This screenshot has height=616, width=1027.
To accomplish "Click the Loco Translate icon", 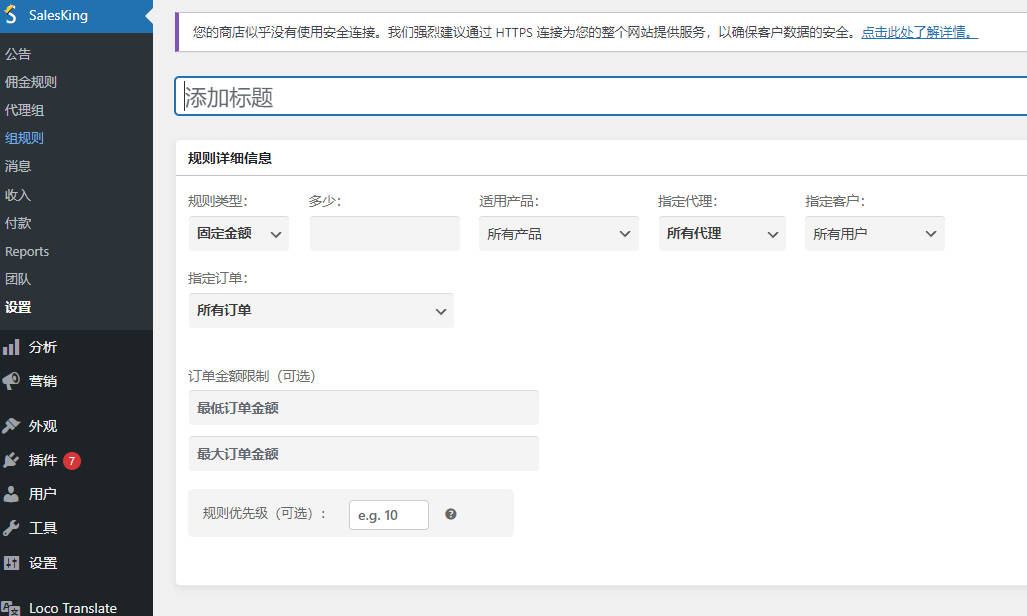I will 11,608.
